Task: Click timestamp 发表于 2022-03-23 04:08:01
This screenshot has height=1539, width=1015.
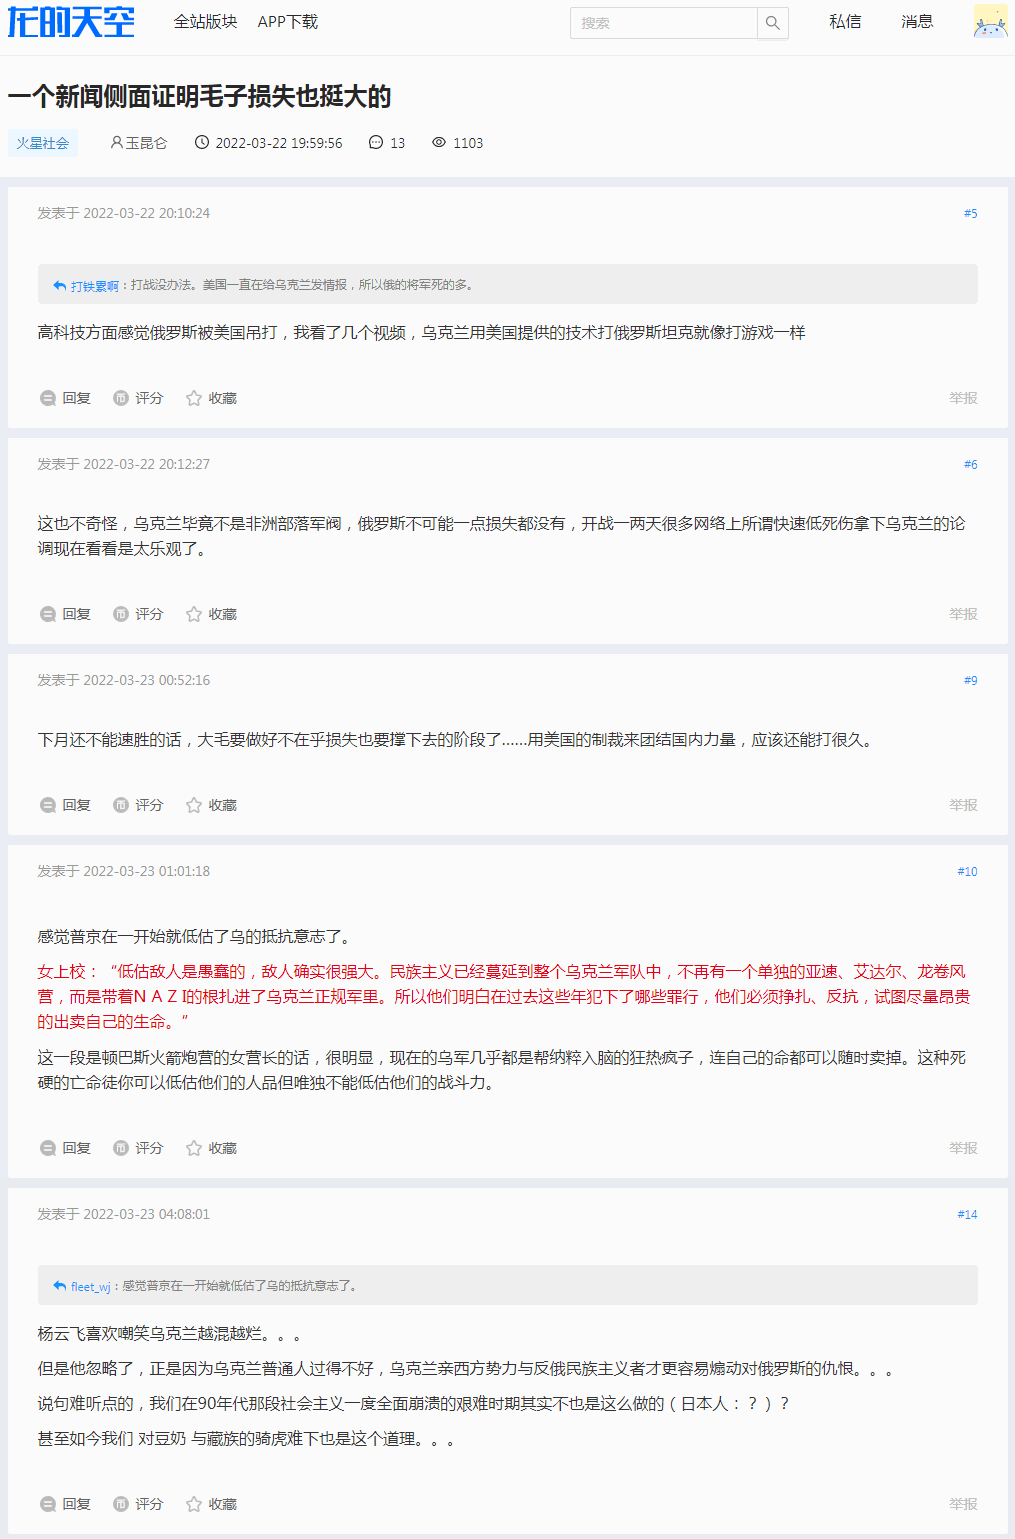Action: 124,1214
